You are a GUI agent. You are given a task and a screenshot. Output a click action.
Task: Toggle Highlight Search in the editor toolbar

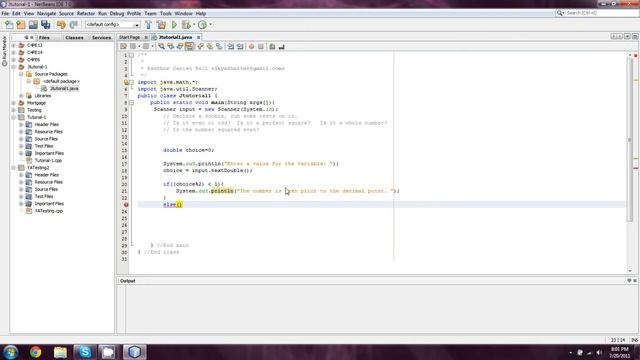pyautogui.click(x=189, y=47)
